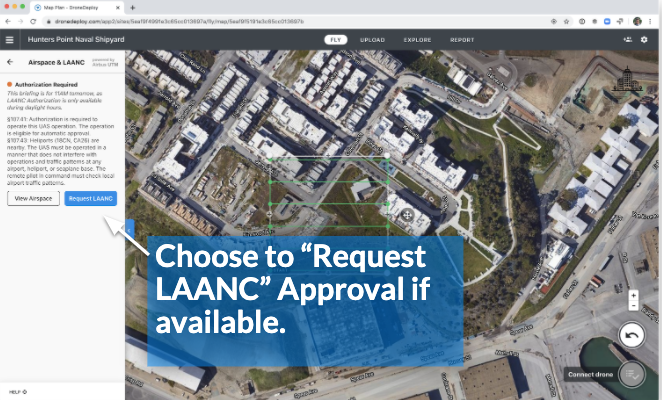Switch to the FLY tab
The height and width of the screenshot is (400, 662).
tap(336, 40)
